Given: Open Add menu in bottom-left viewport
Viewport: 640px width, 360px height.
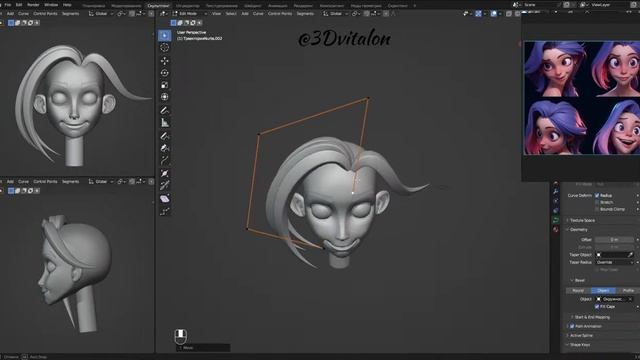Looking at the screenshot, I should click(x=10, y=181).
